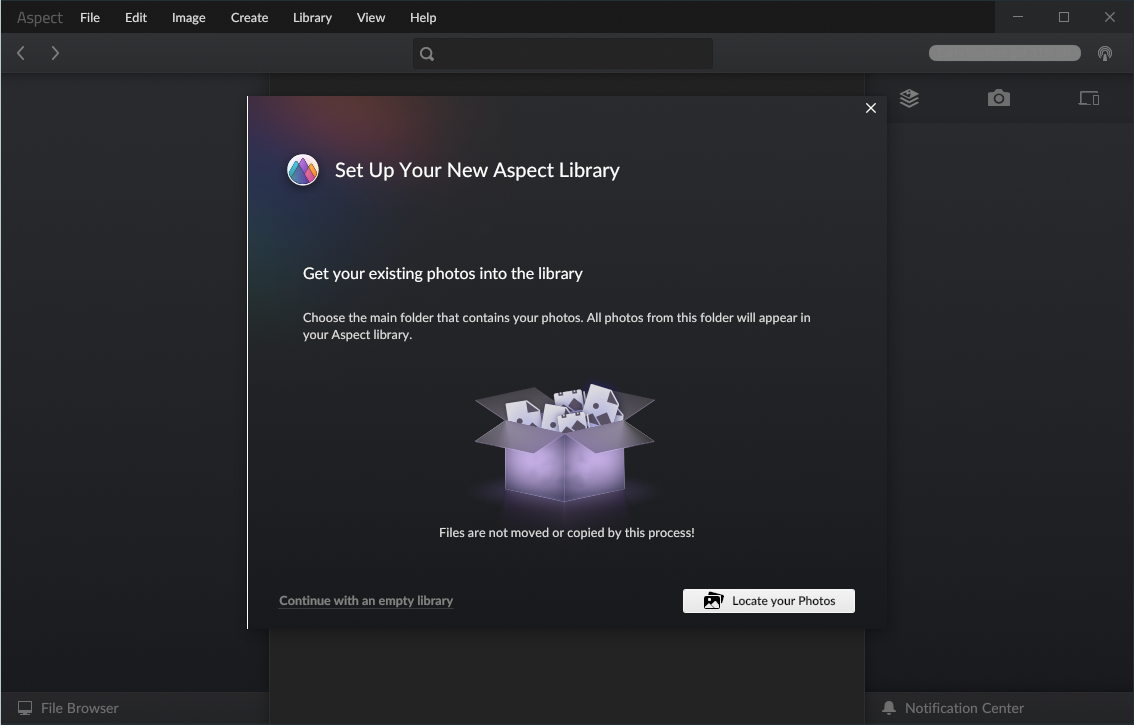Open the Library menu
Viewport: 1134px width, 725px height.
tap(312, 17)
